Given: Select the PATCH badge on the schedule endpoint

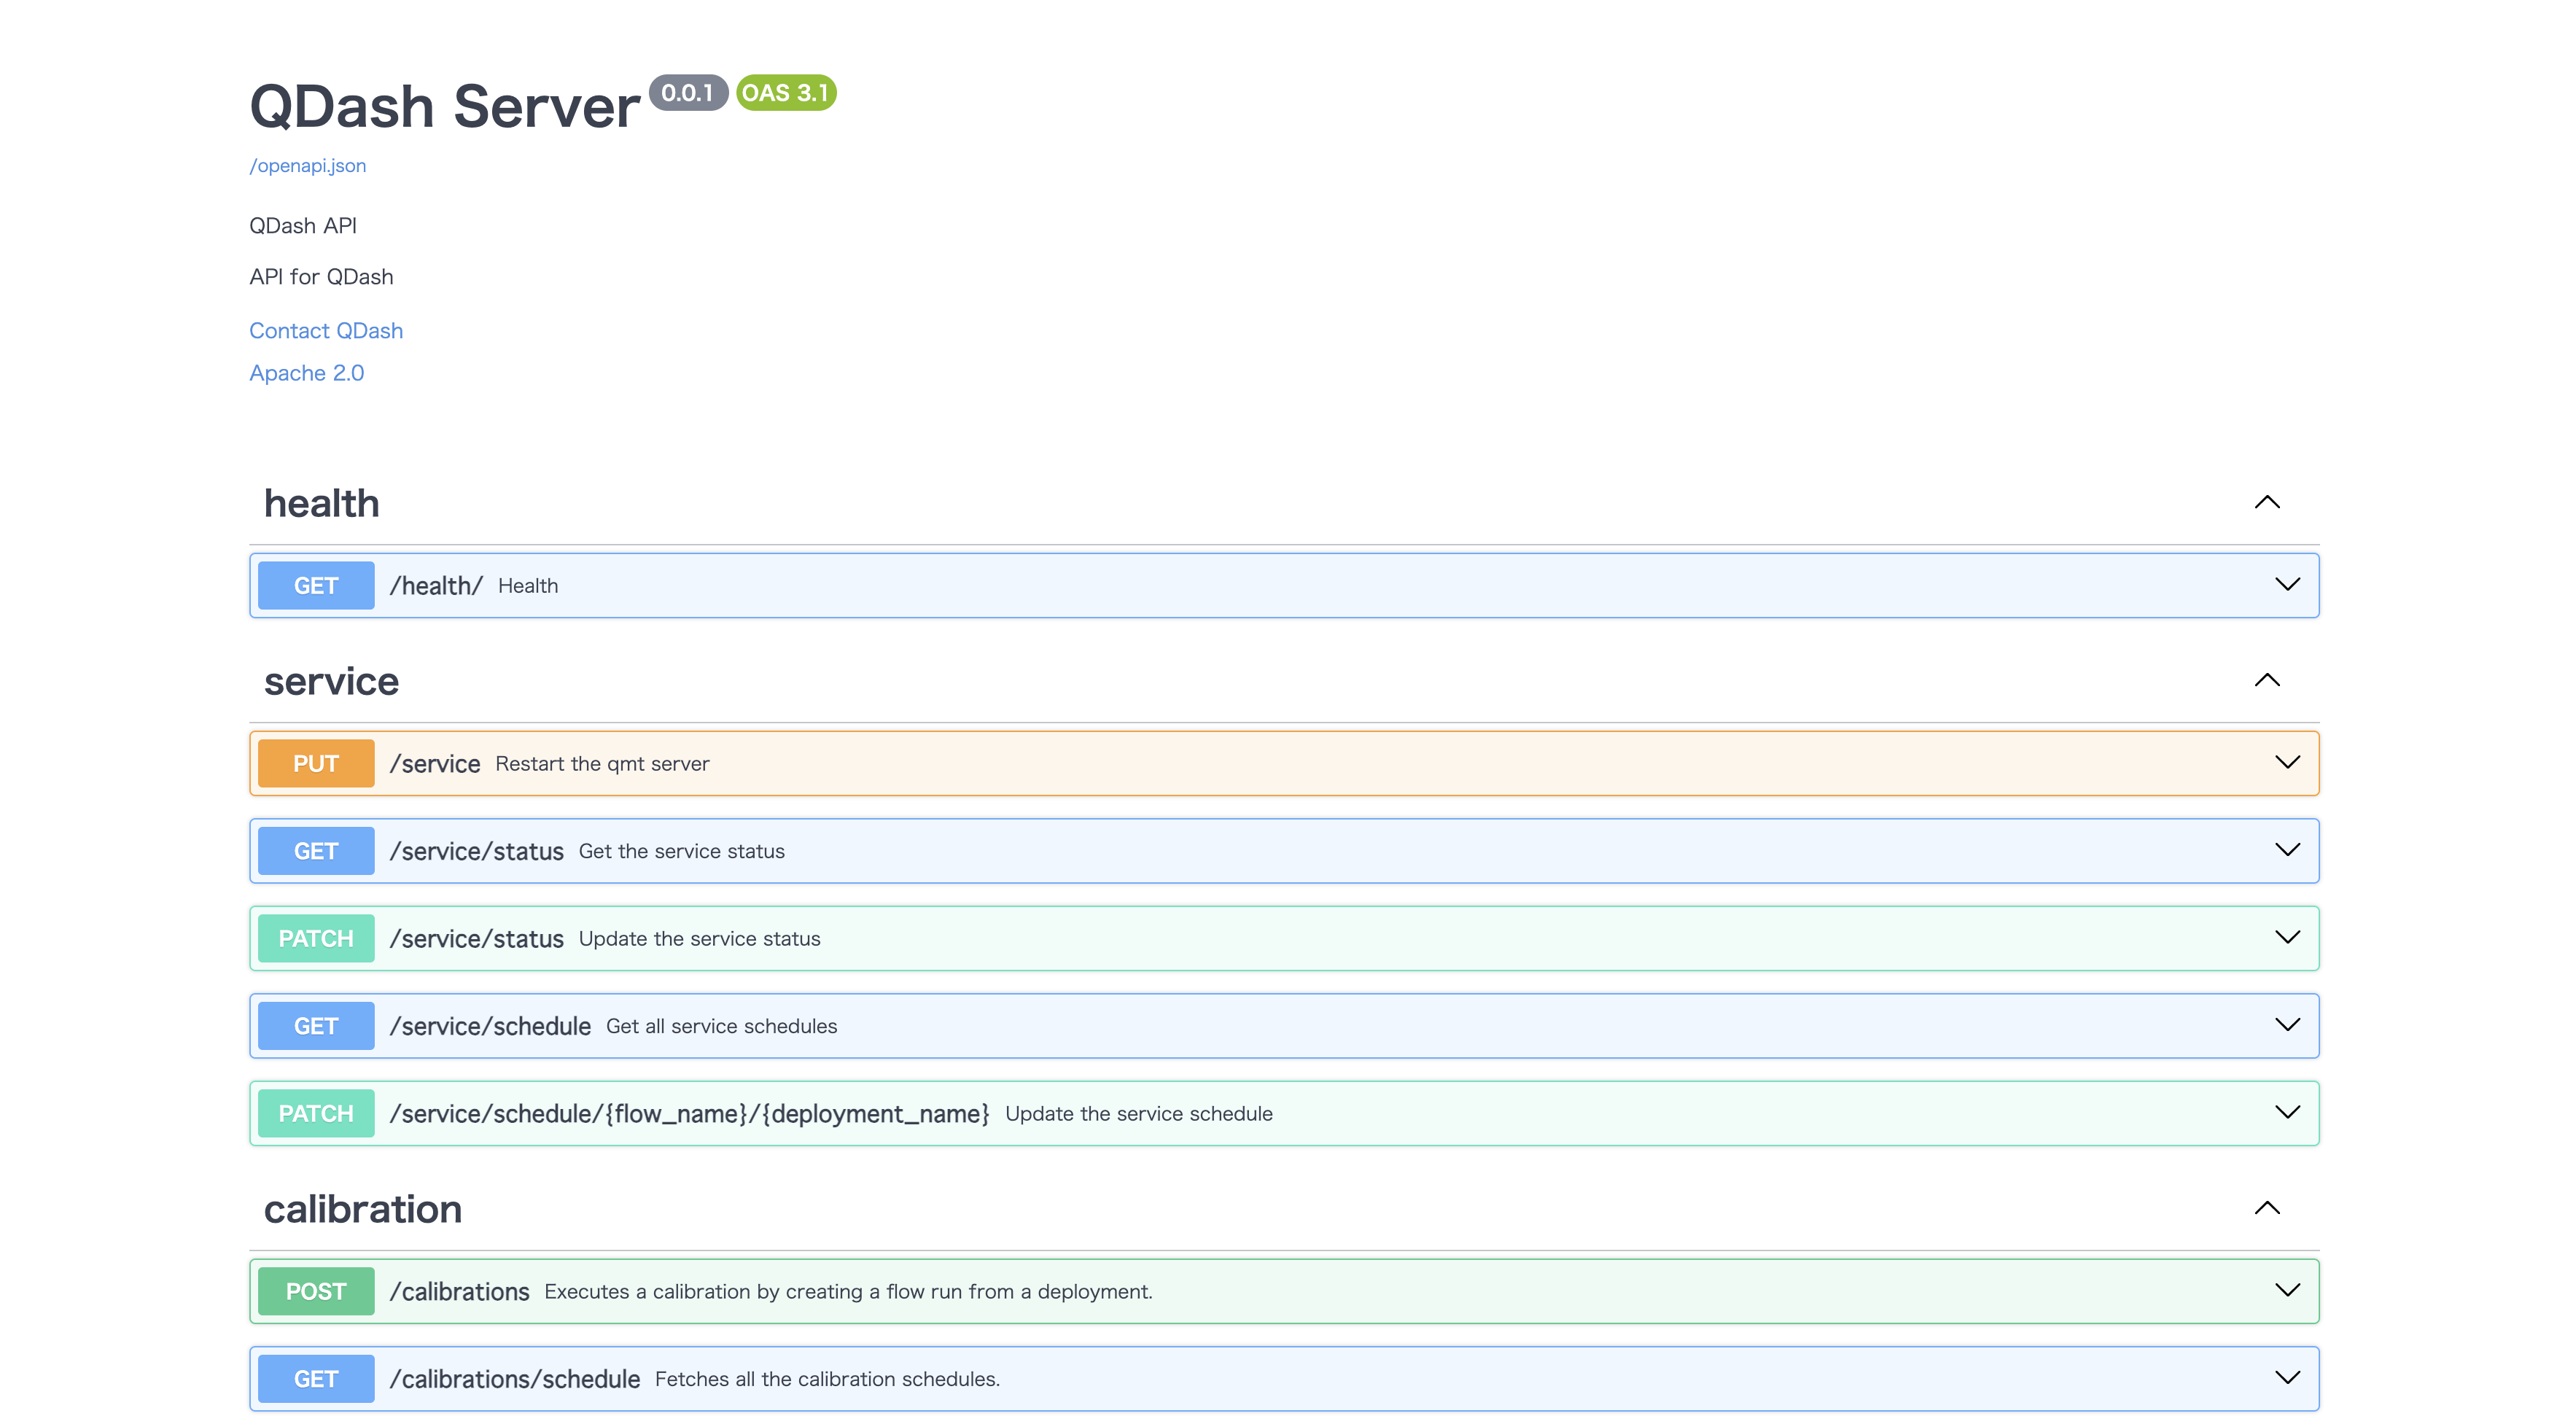Looking at the screenshot, I should pos(315,1113).
